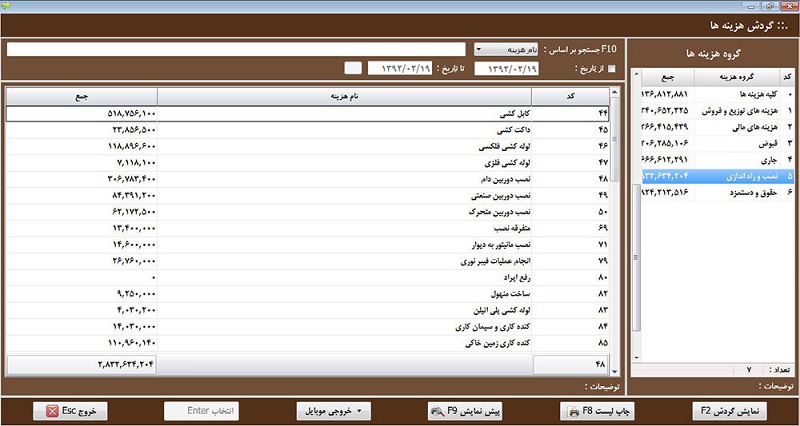Click the up arrow of main table scrollbar

(x=615, y=92)
